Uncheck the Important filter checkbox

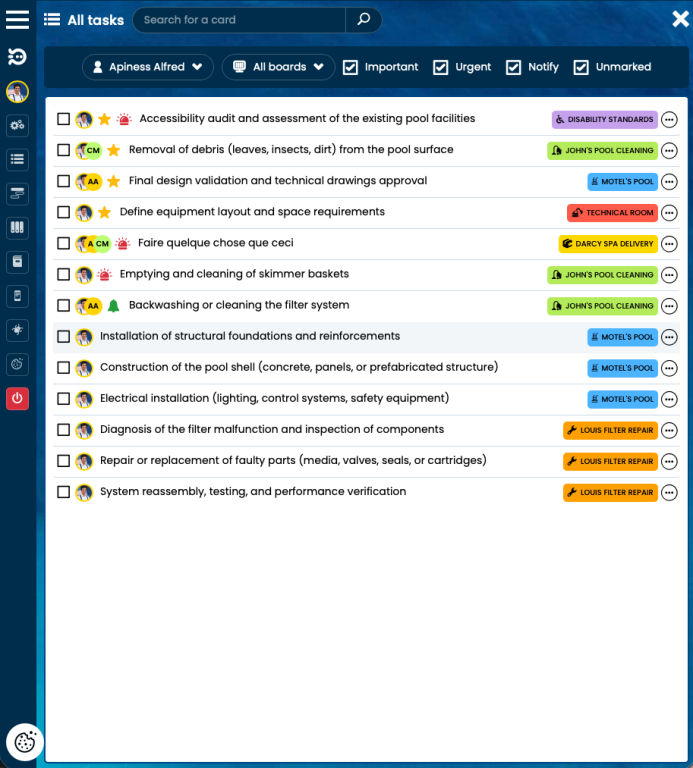[x=350, y=67]
